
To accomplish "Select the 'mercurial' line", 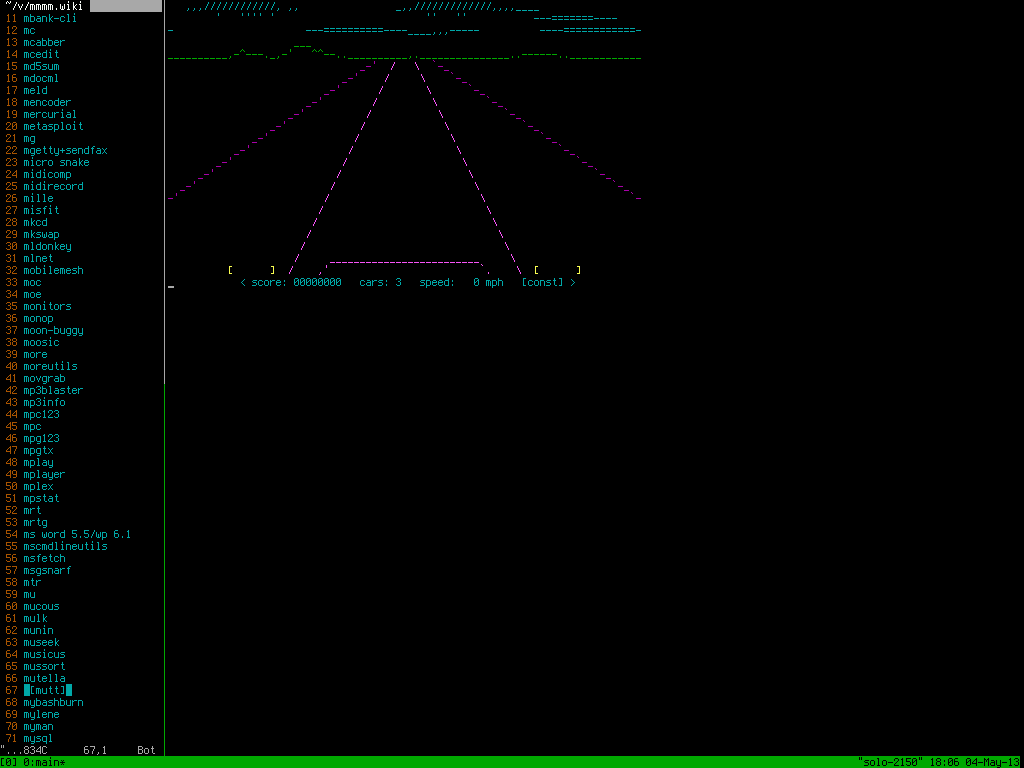I will [50, 114].
